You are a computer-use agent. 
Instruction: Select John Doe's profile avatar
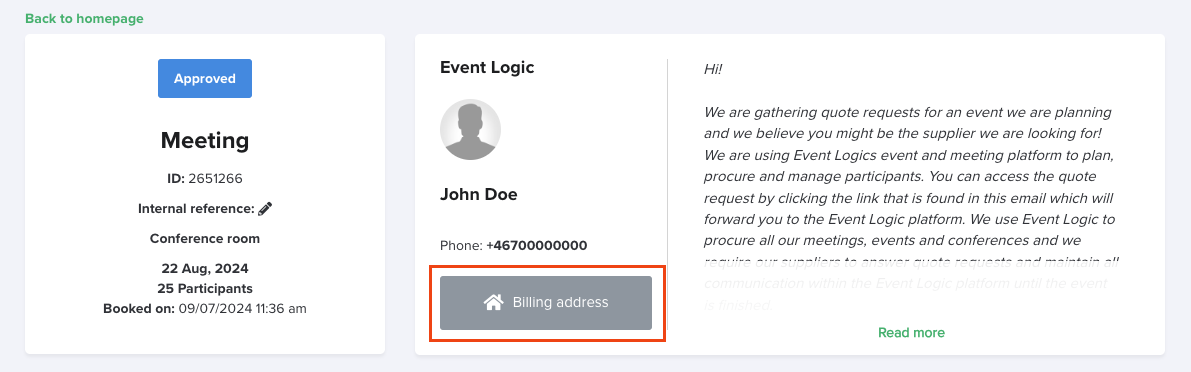click(x=470, y=130)
